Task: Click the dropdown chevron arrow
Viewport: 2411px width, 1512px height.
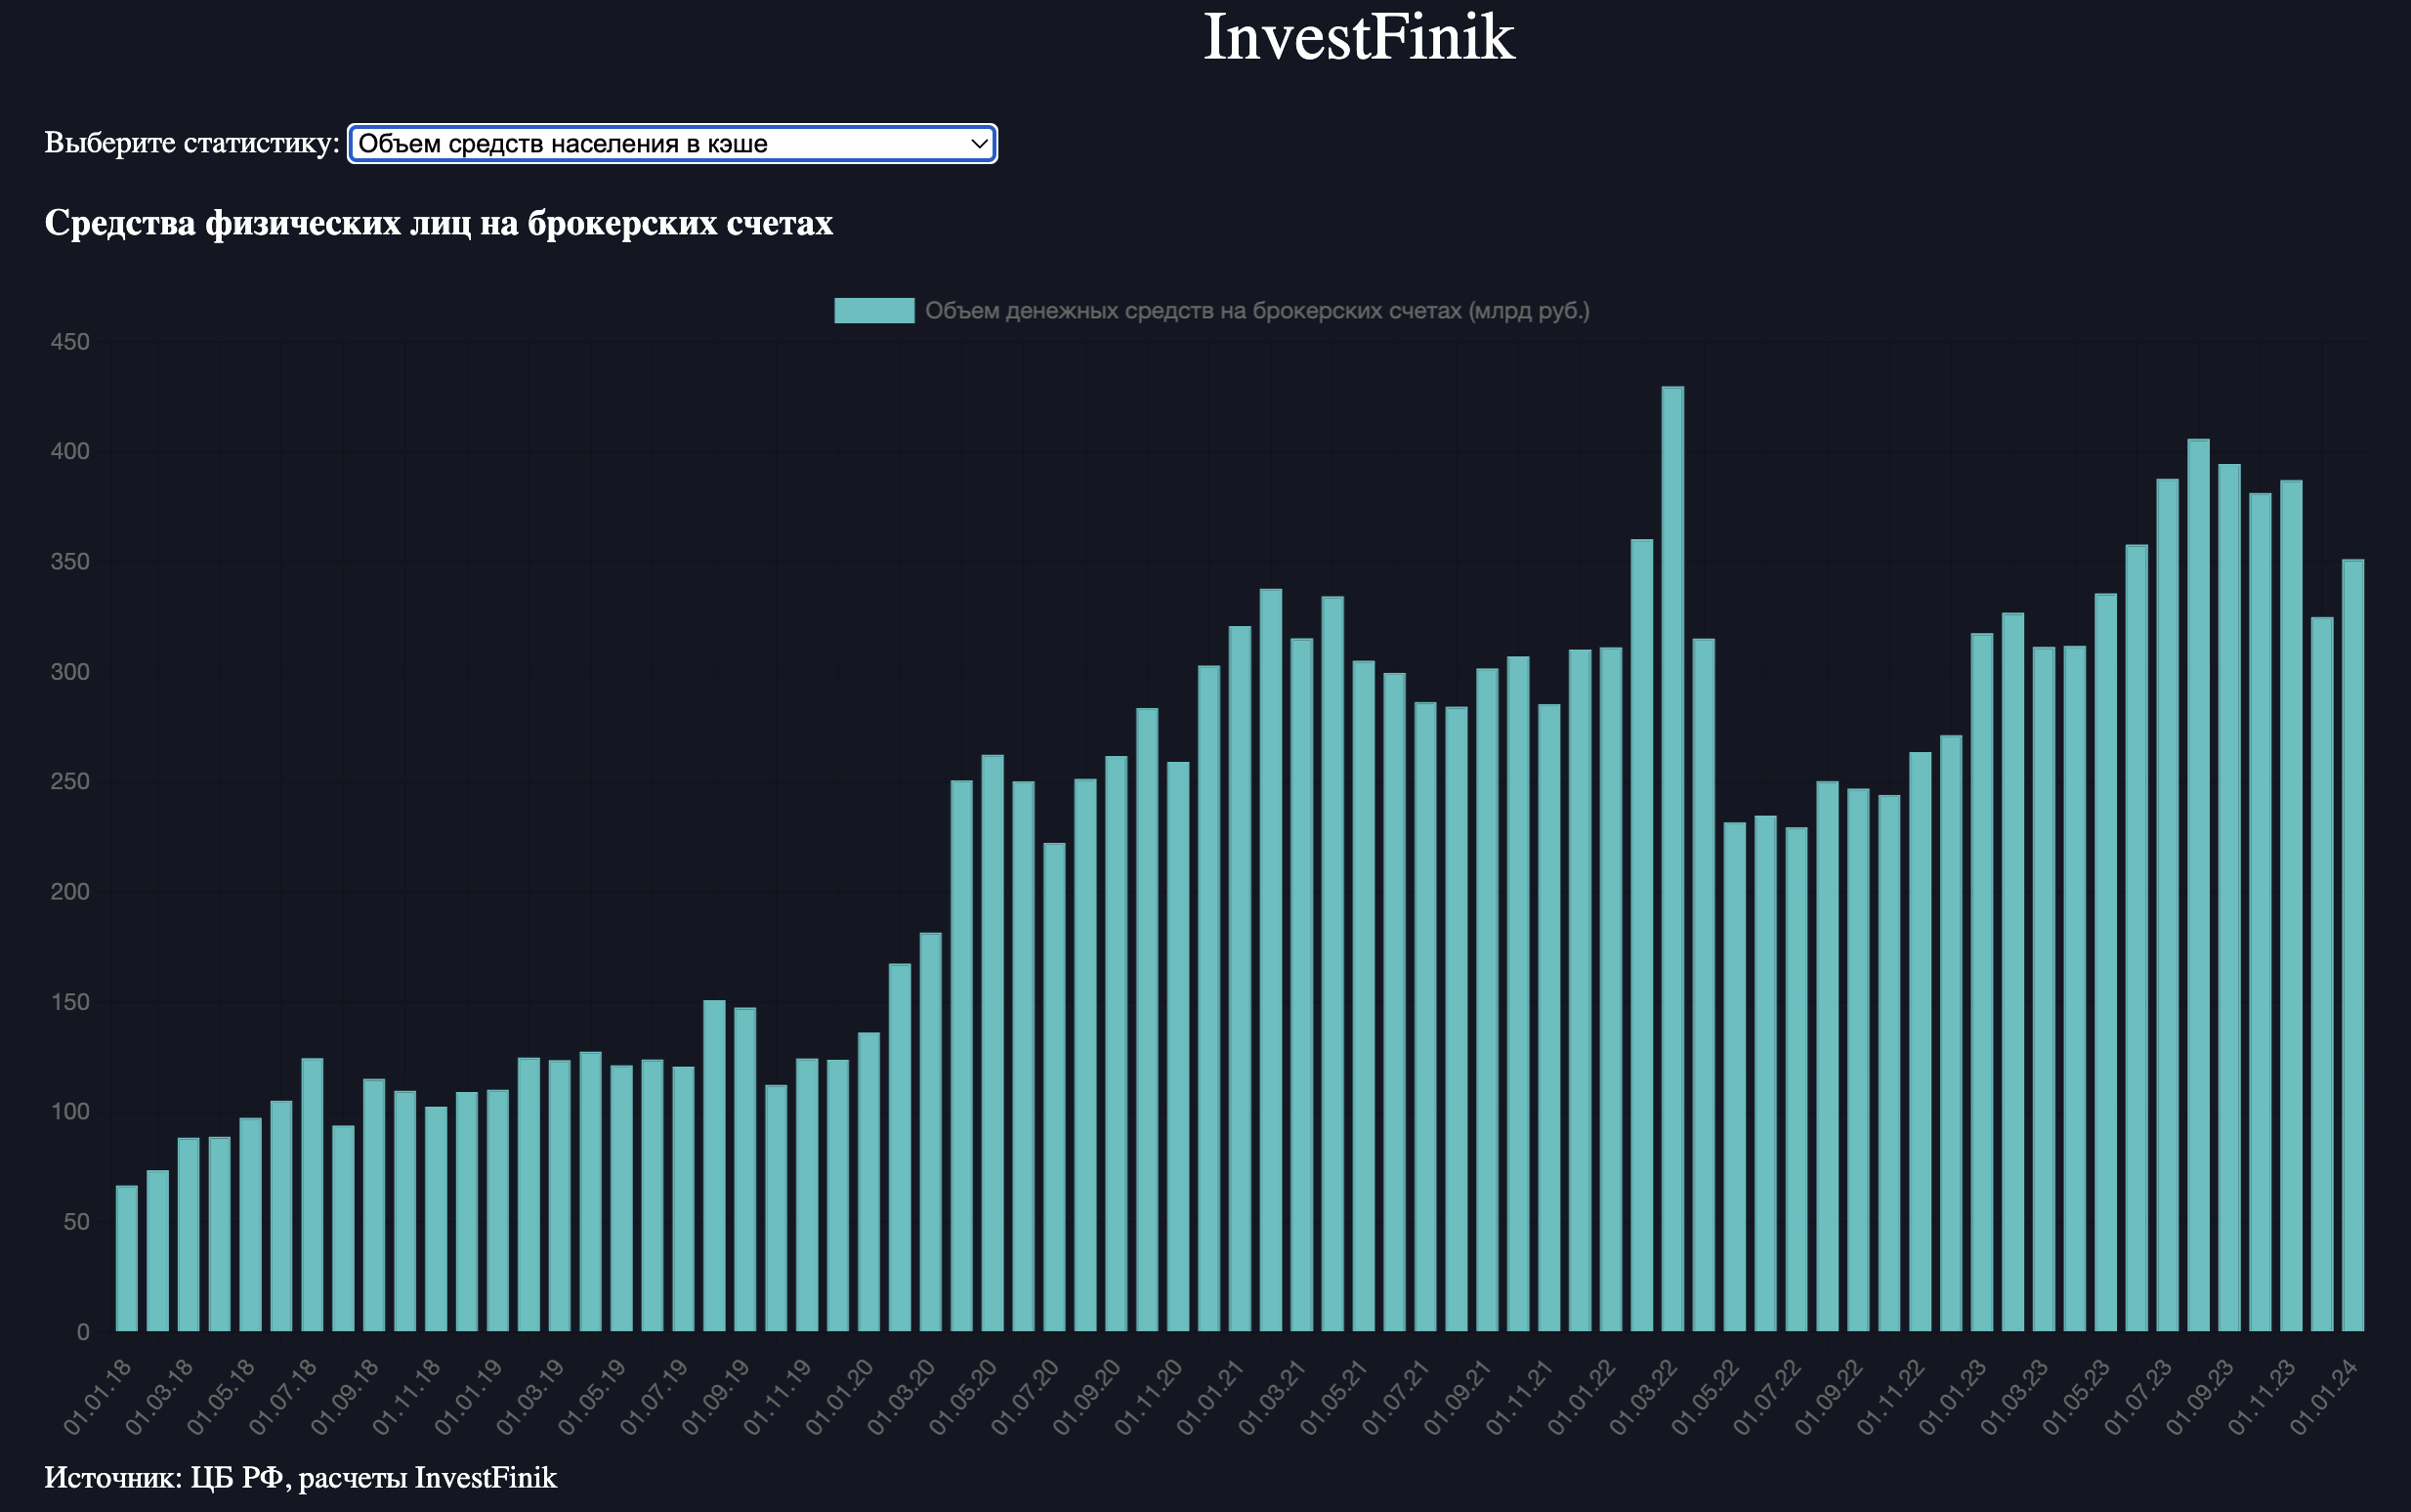Action: (x=979, y=144)
